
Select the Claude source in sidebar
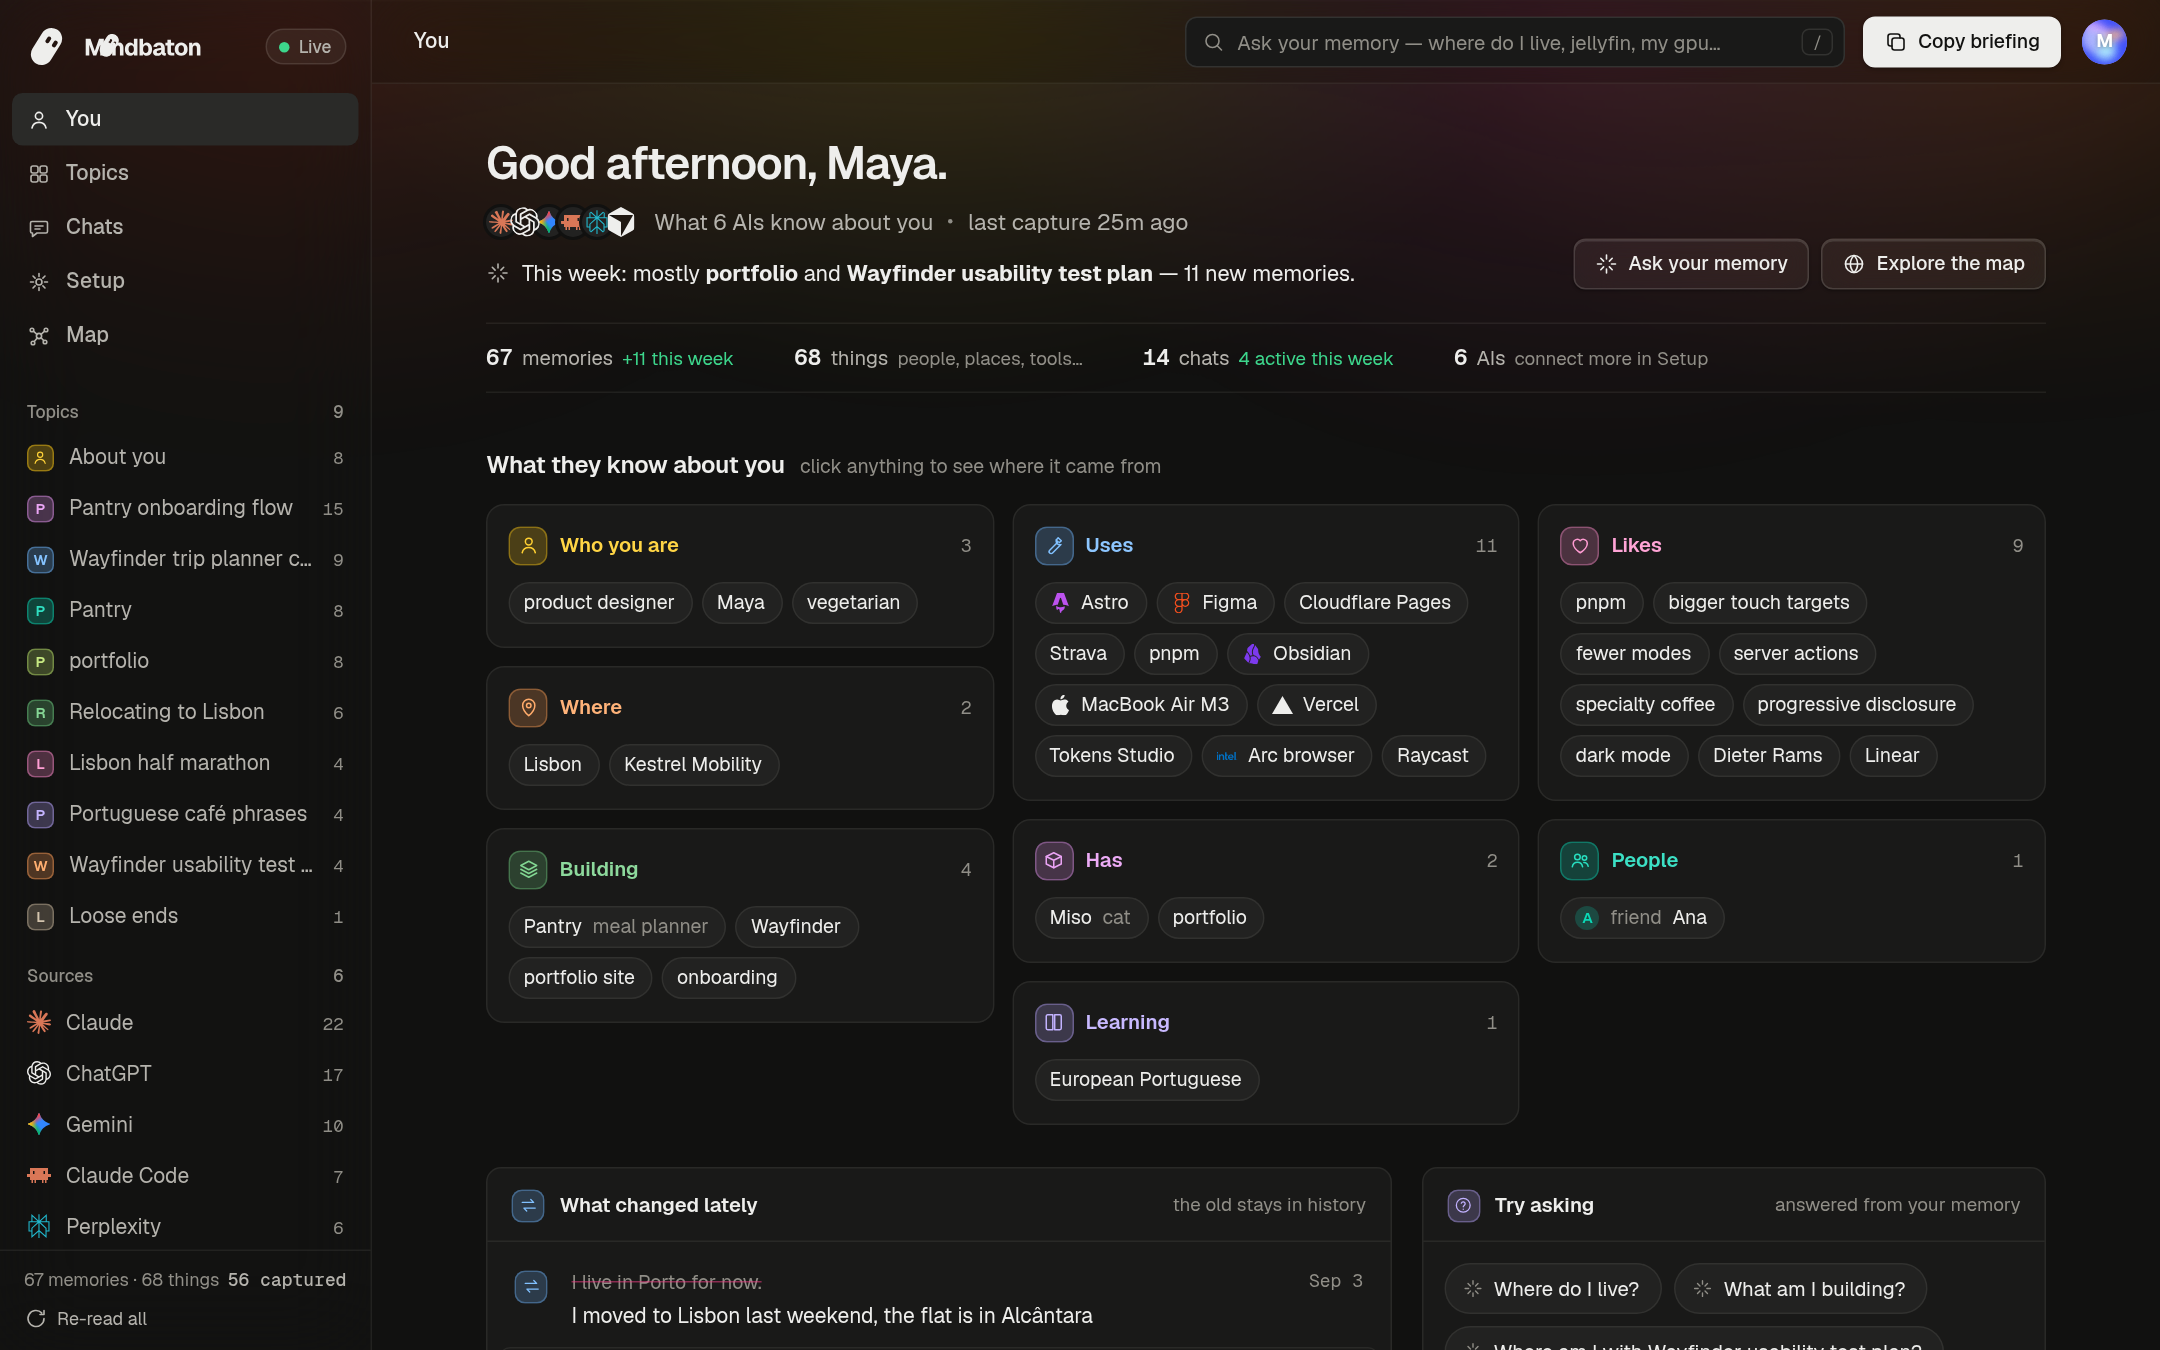pyautogui.click(x=185, y=1023)
